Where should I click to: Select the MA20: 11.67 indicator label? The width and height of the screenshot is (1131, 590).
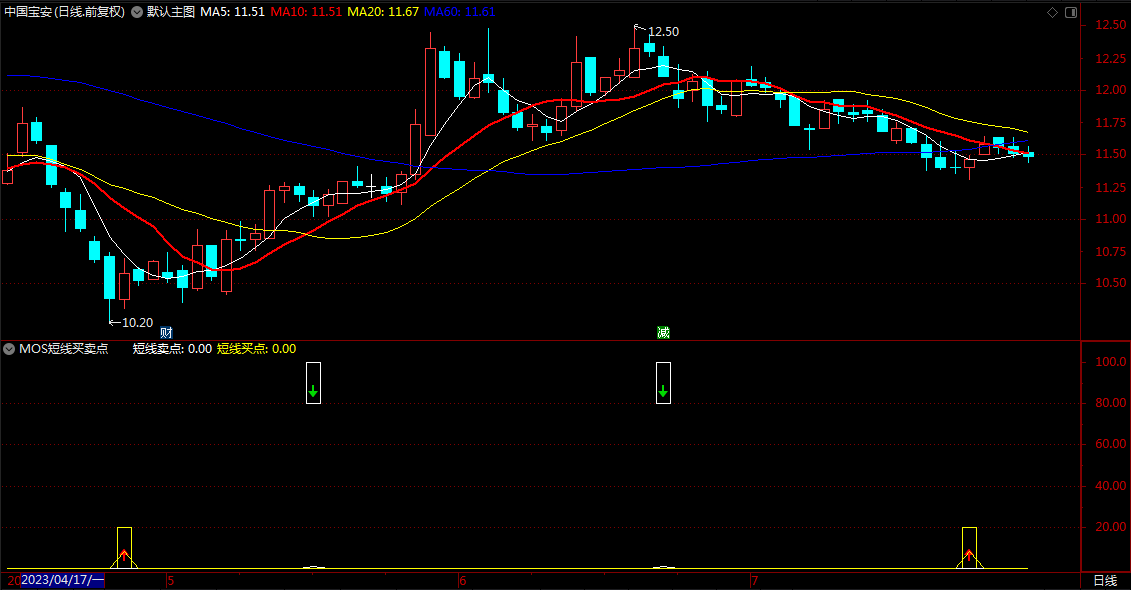(x=383, y=12)
